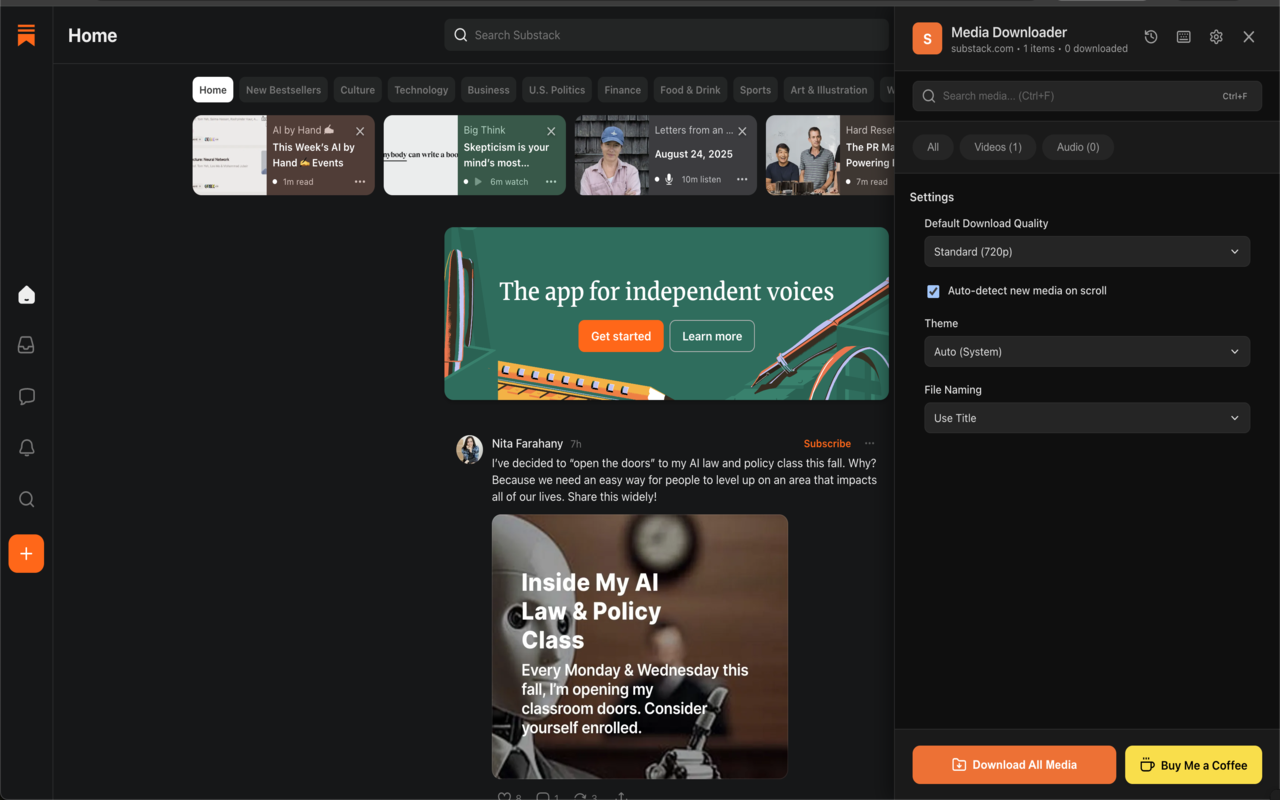Switch to the Finance category
The image size is (1280, 800).
pos(622,90)
